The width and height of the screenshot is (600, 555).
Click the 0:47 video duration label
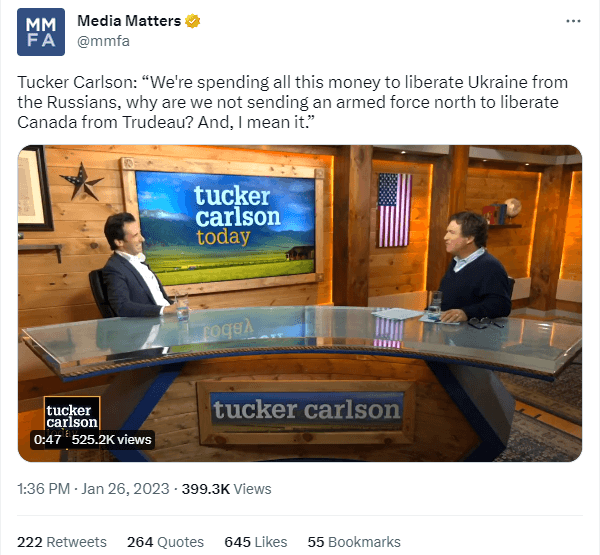pos(47,439)
